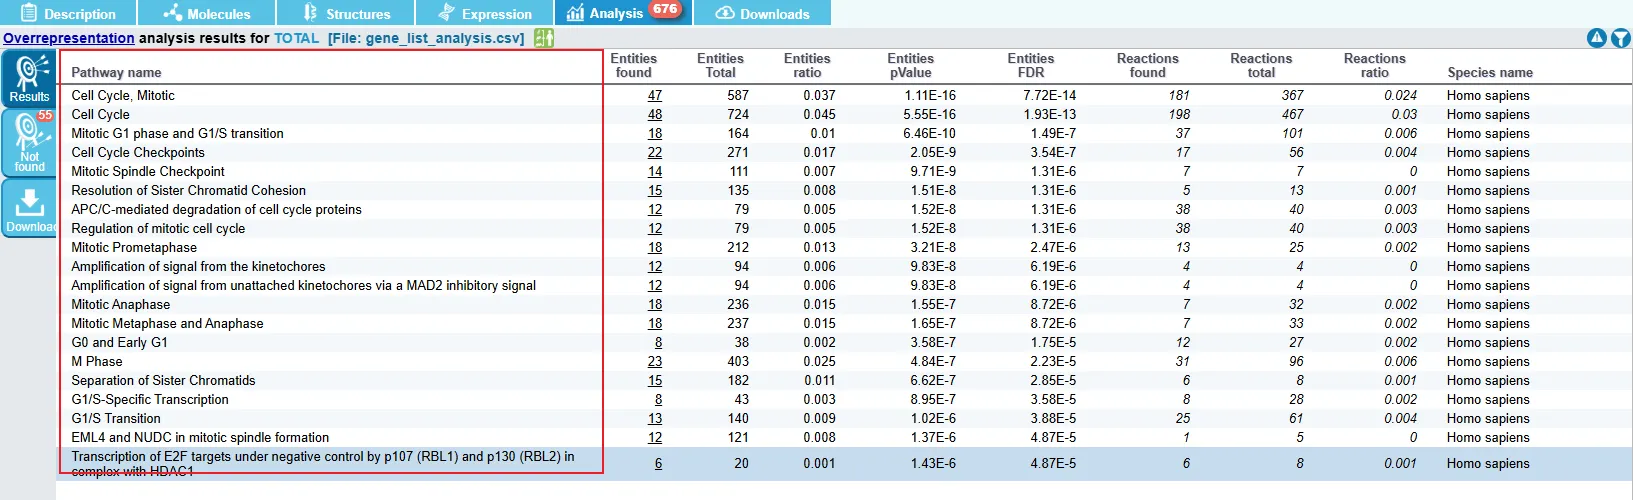This screenshot has width=1633, height=500.
Task: Select the Mitotic Prometaphase pathway row
Action: pyautogui.click(x=134, y=247)
